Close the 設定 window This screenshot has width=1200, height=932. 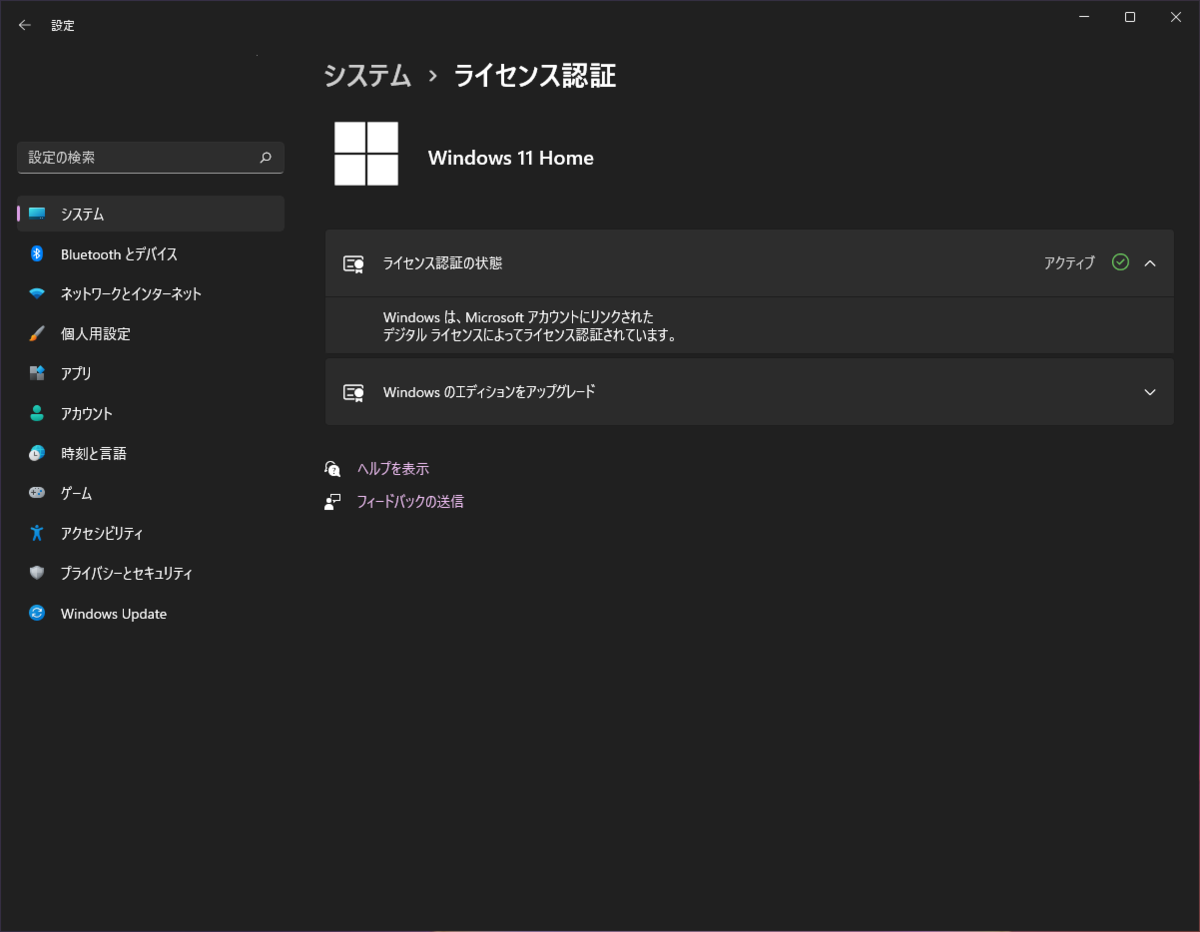tap(1176, 17)
